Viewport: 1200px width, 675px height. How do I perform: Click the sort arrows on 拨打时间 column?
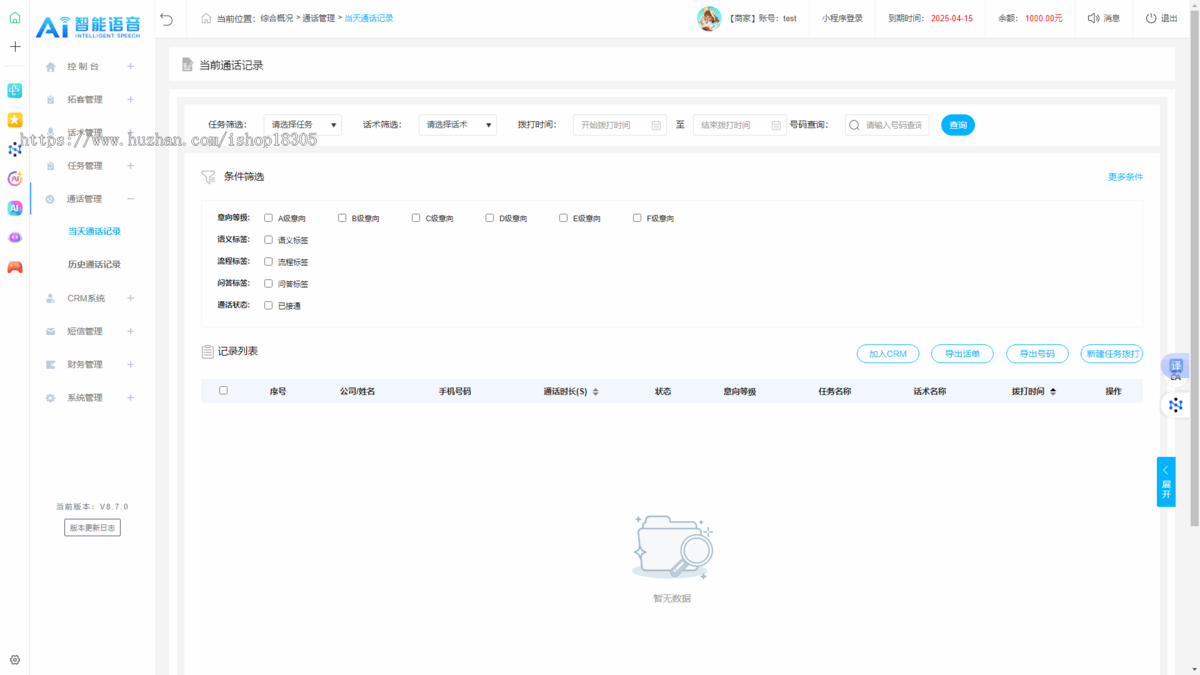tap(1052, 392)
